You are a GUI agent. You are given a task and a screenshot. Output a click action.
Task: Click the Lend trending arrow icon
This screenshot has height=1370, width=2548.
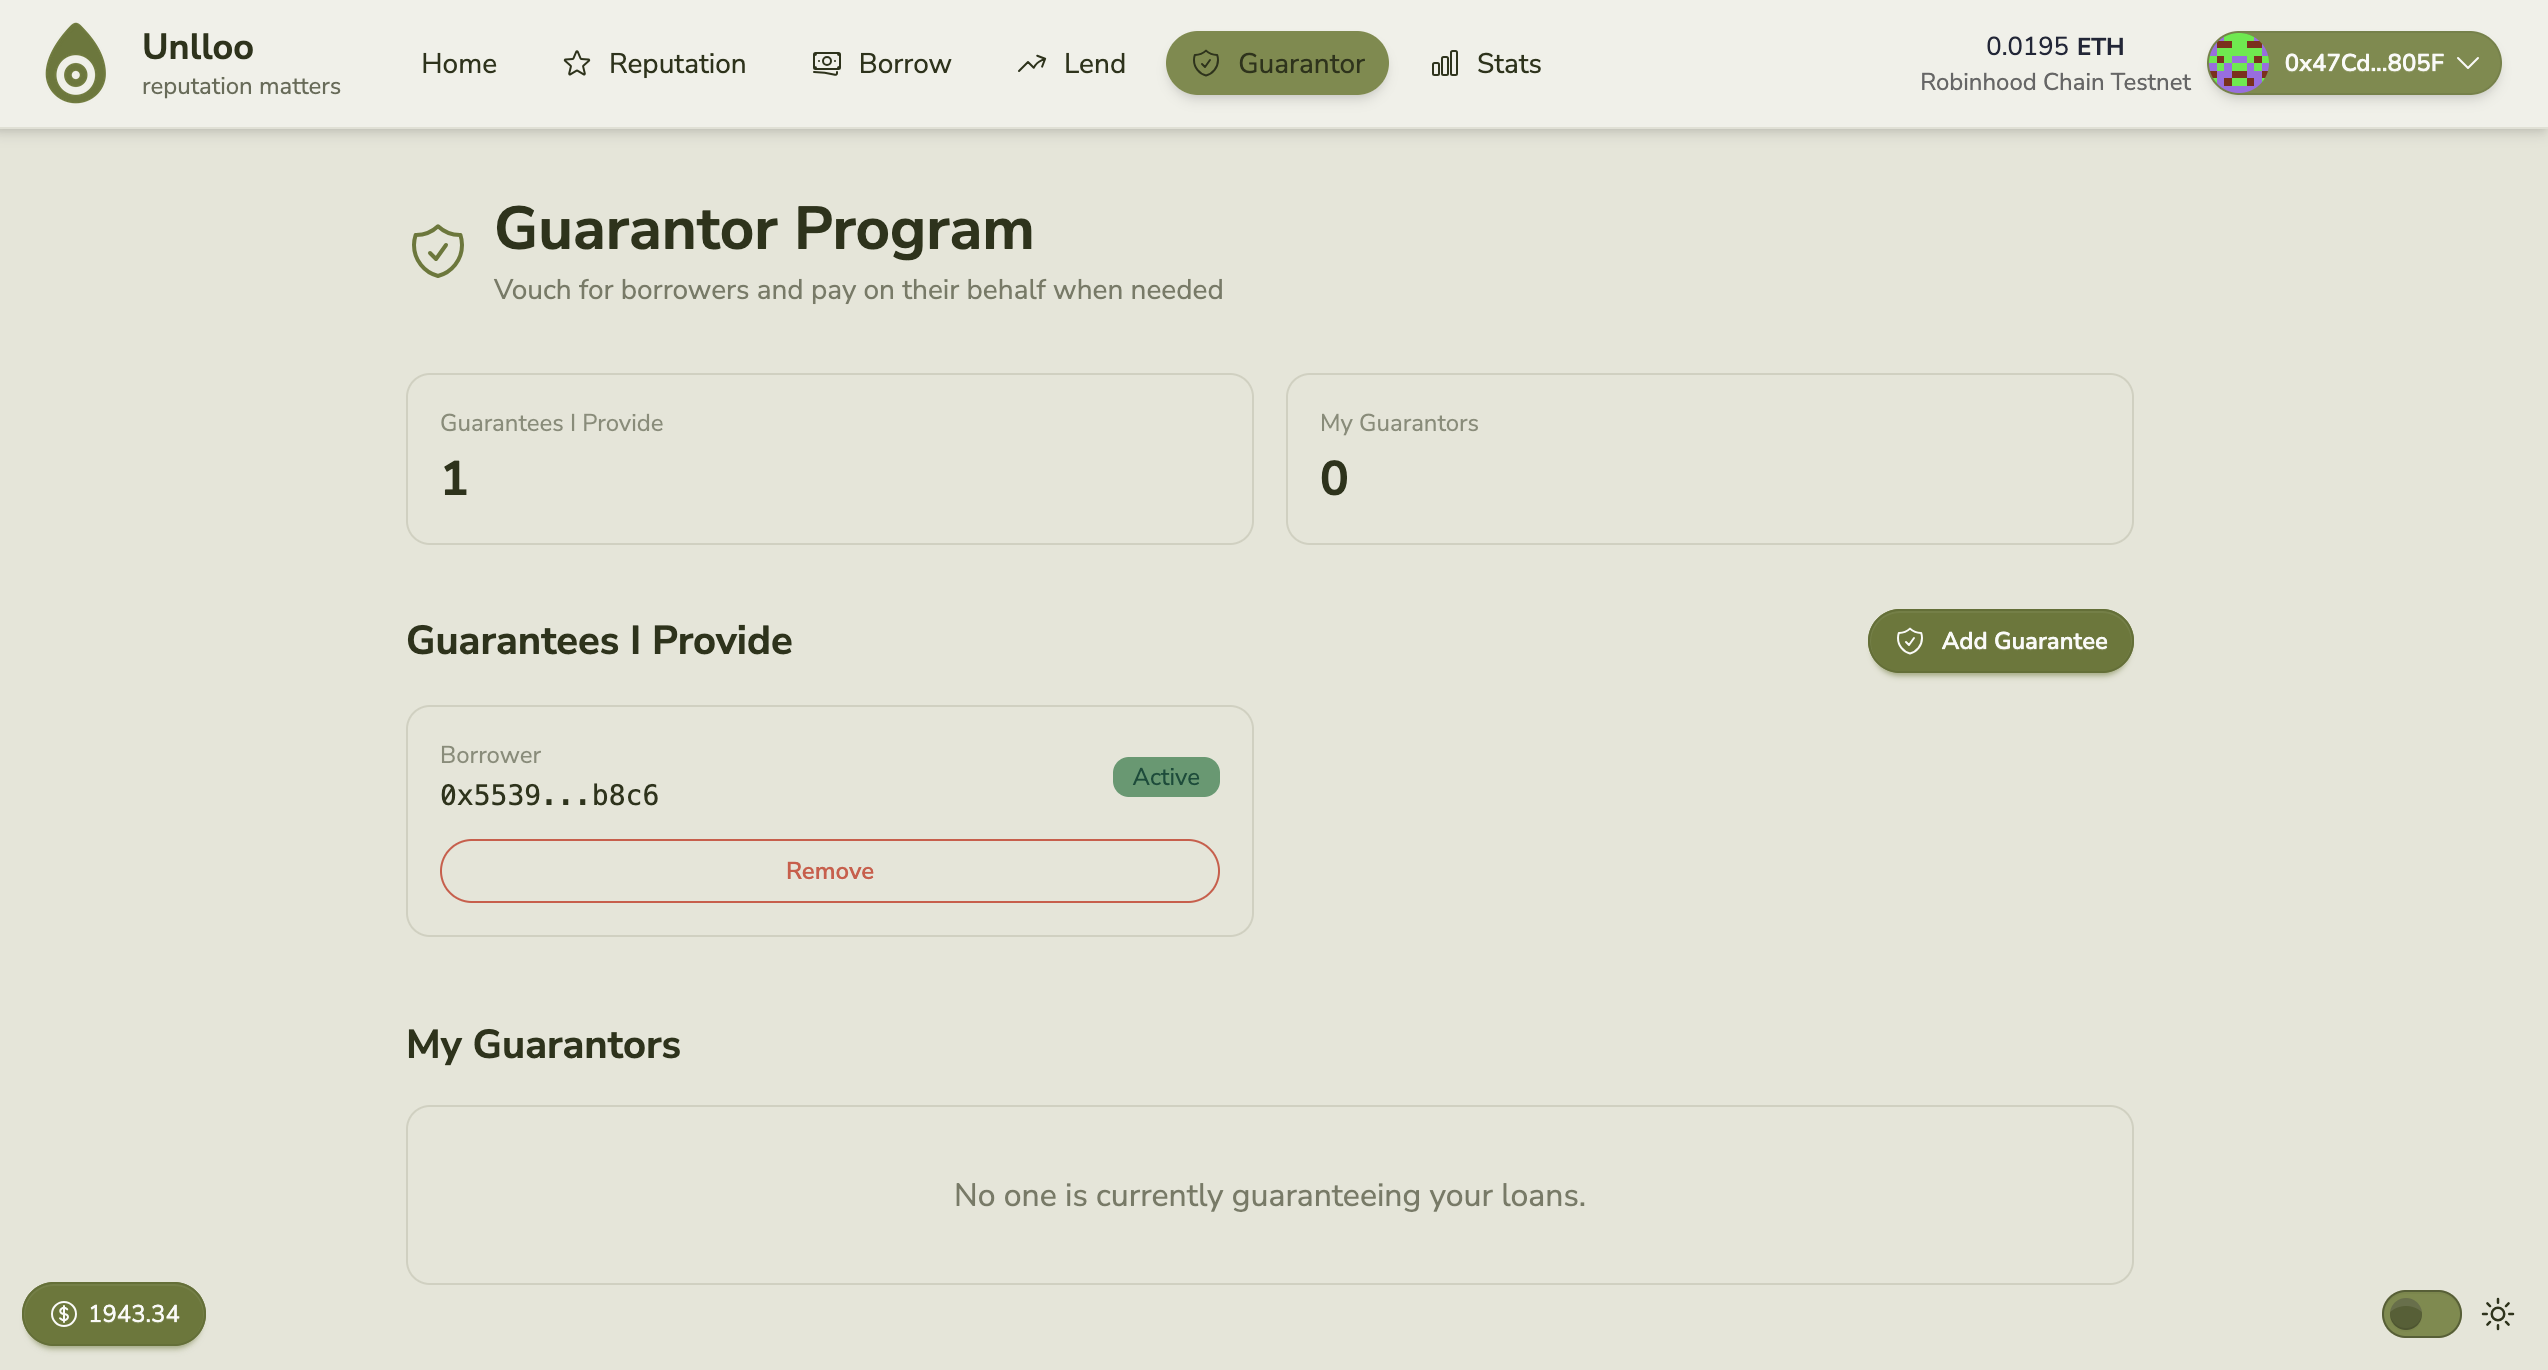point(1032,64)
